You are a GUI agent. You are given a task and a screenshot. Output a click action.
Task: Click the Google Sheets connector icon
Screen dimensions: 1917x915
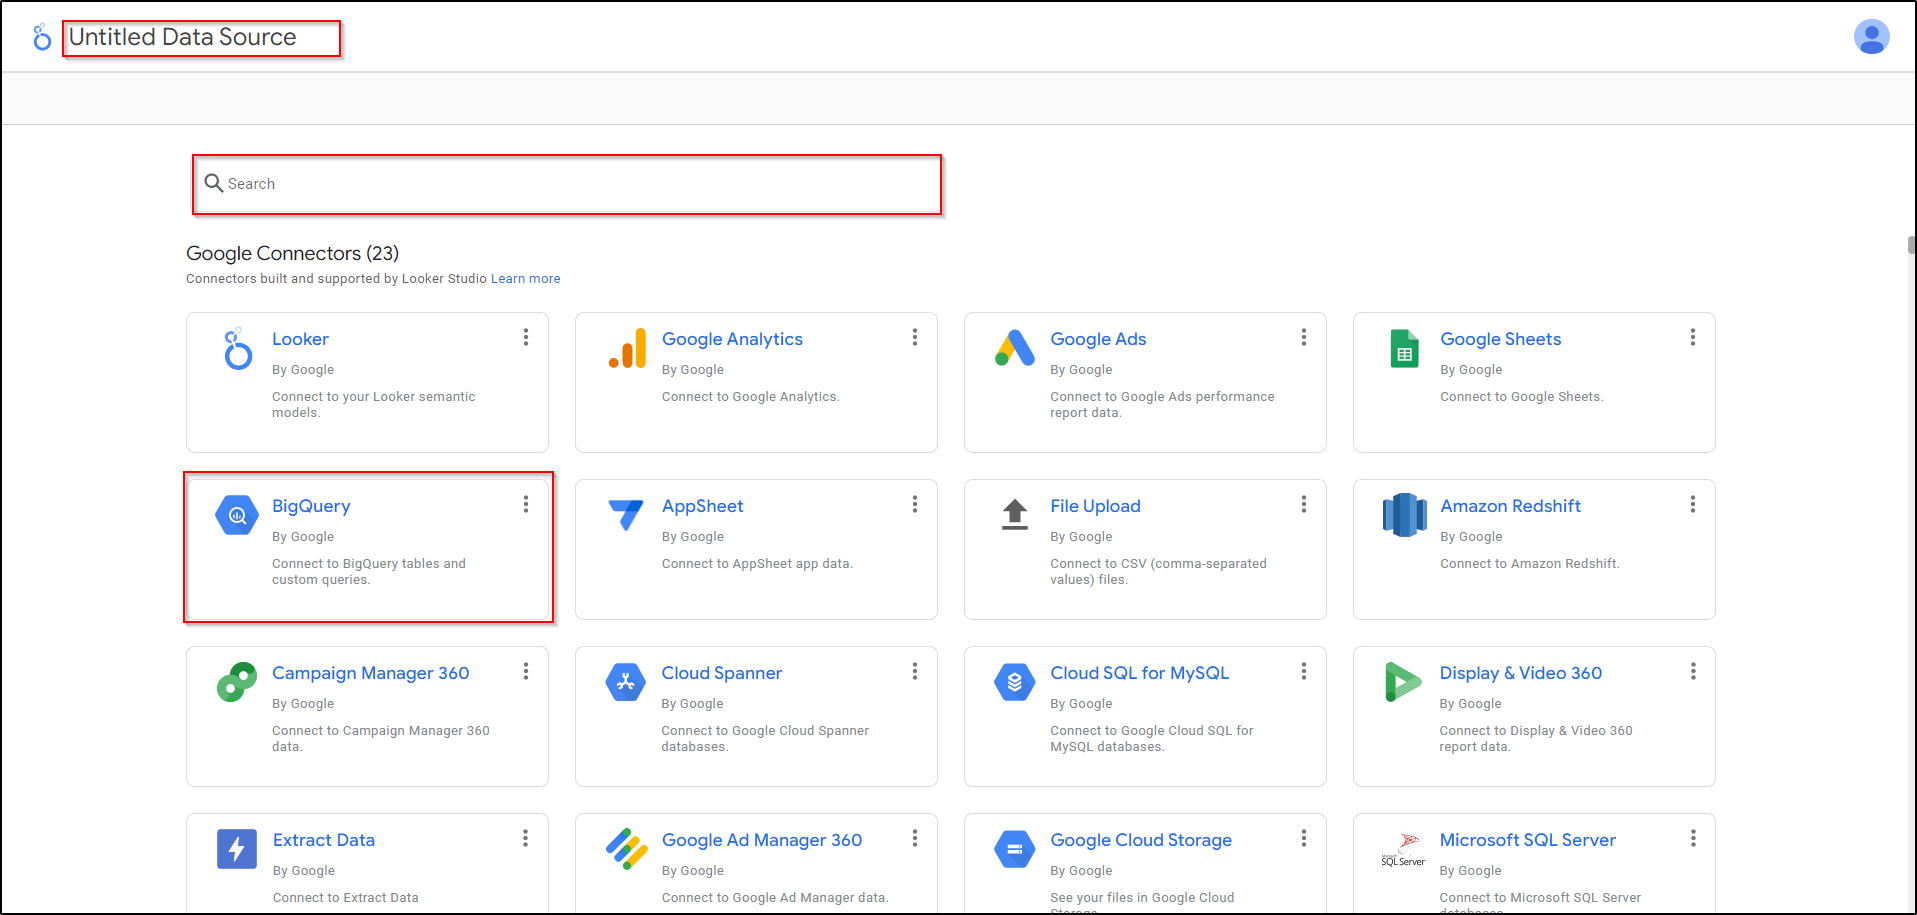pos(1404,349)
